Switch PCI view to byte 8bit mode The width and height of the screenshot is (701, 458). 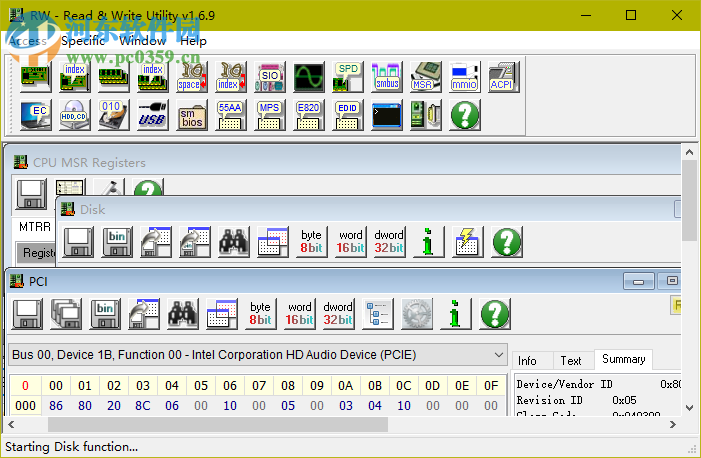pyautogui.click(x=261, y=314)
